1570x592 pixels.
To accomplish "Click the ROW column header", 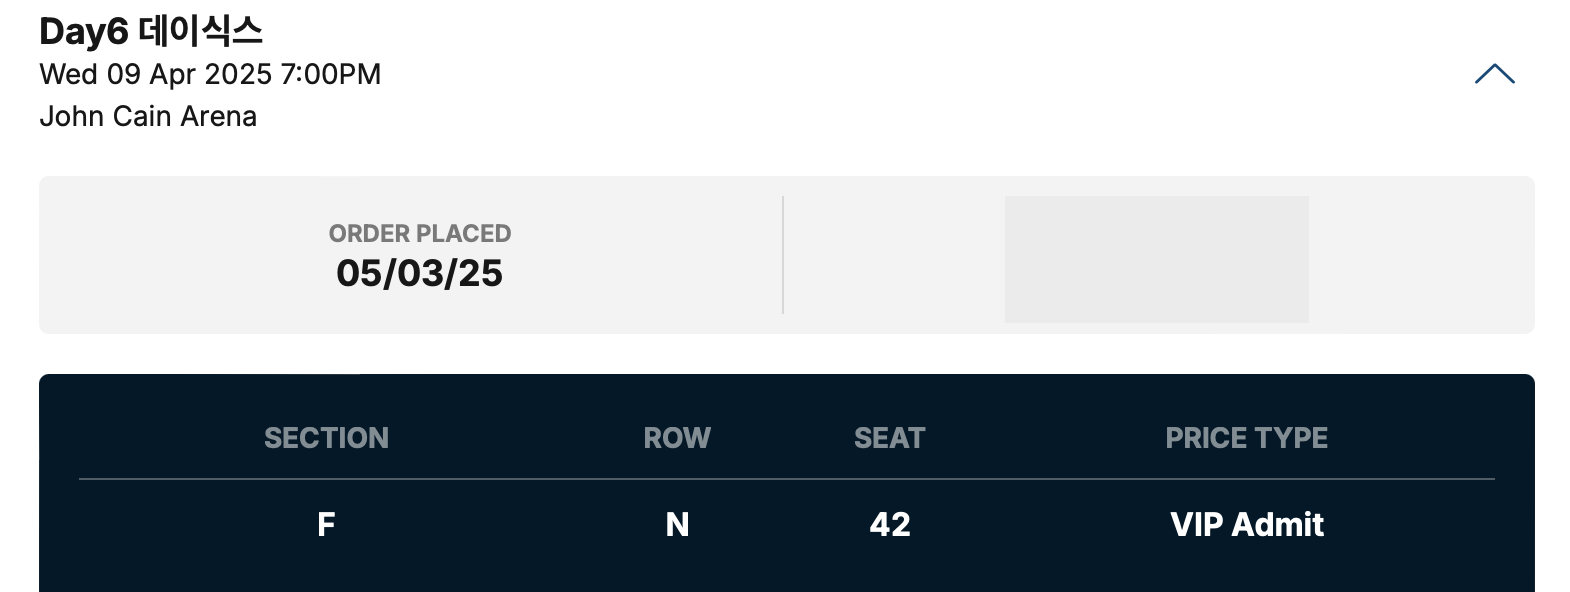I will (677, 438).
